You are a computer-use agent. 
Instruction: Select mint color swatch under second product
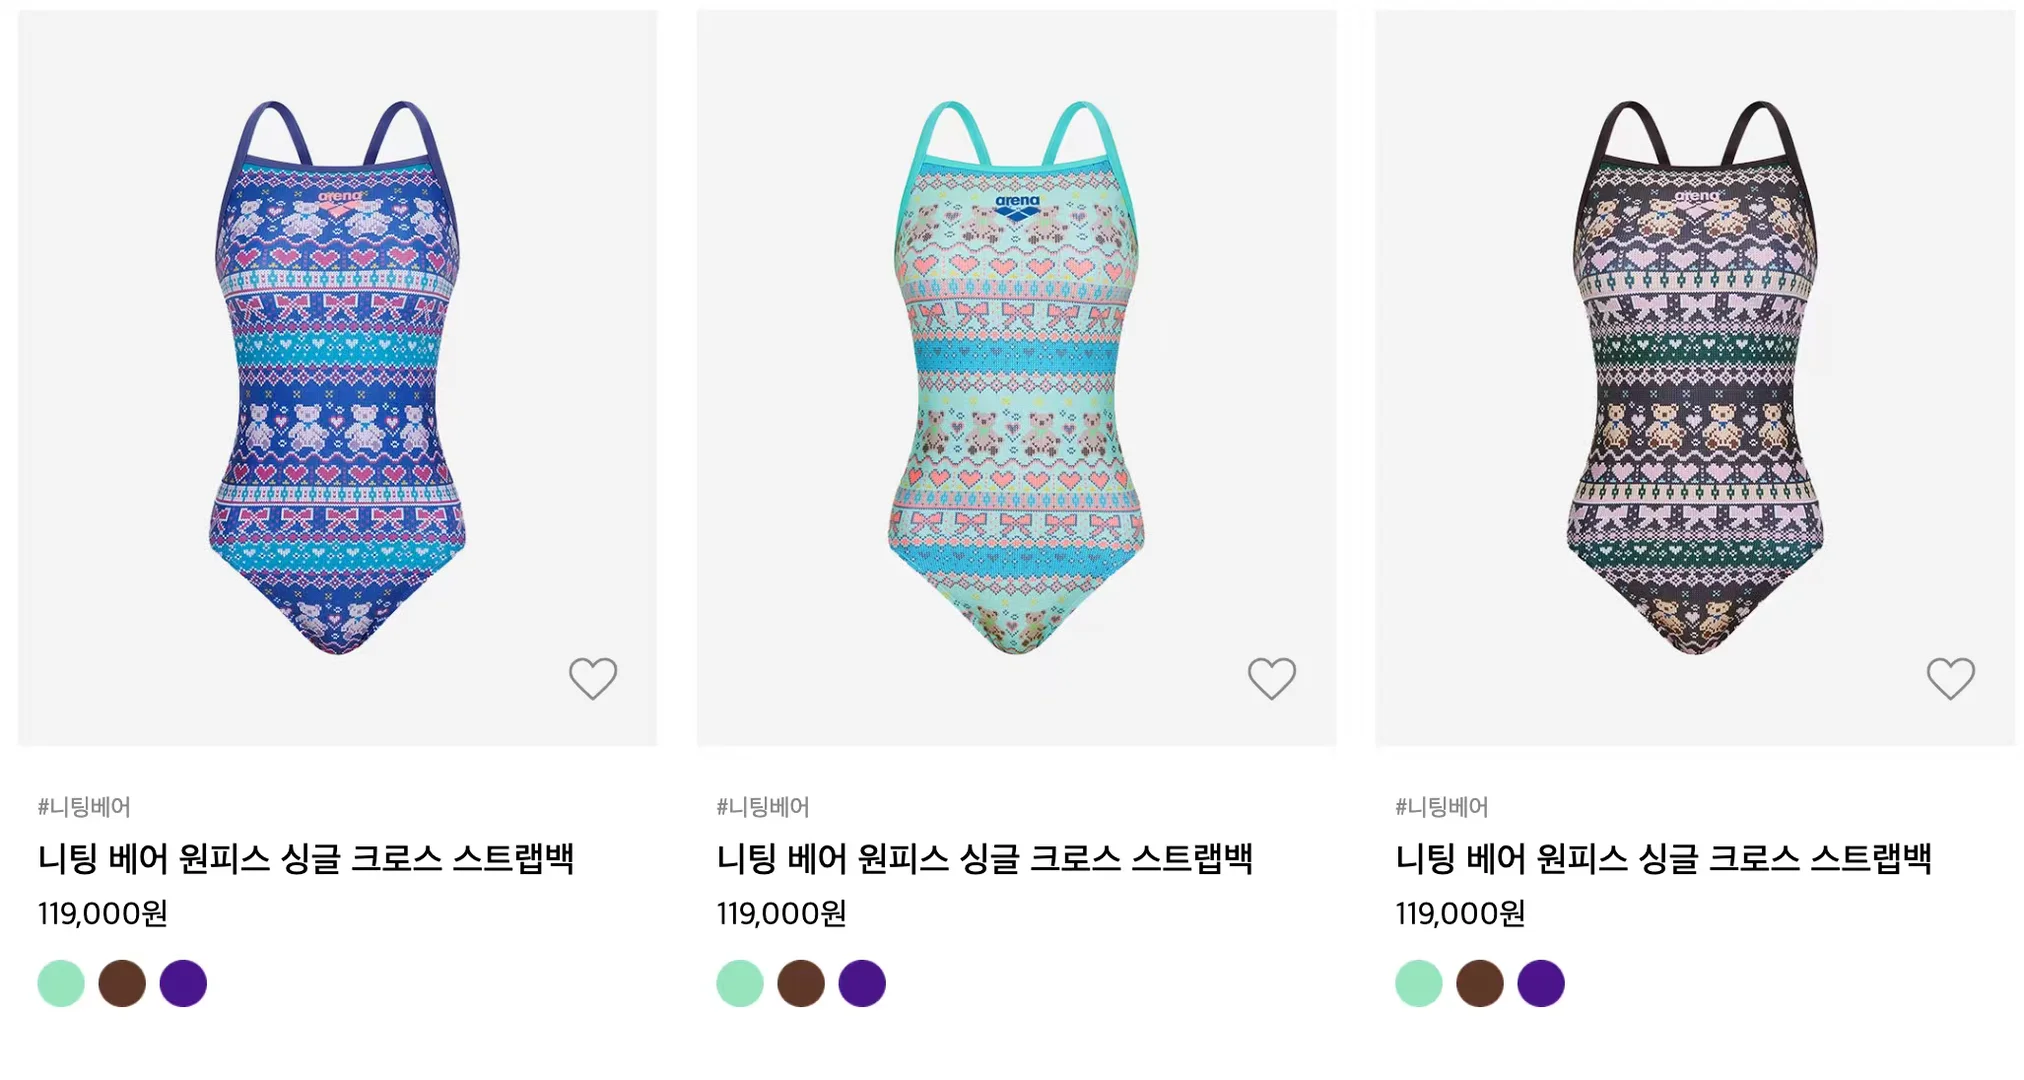point(740,983)
